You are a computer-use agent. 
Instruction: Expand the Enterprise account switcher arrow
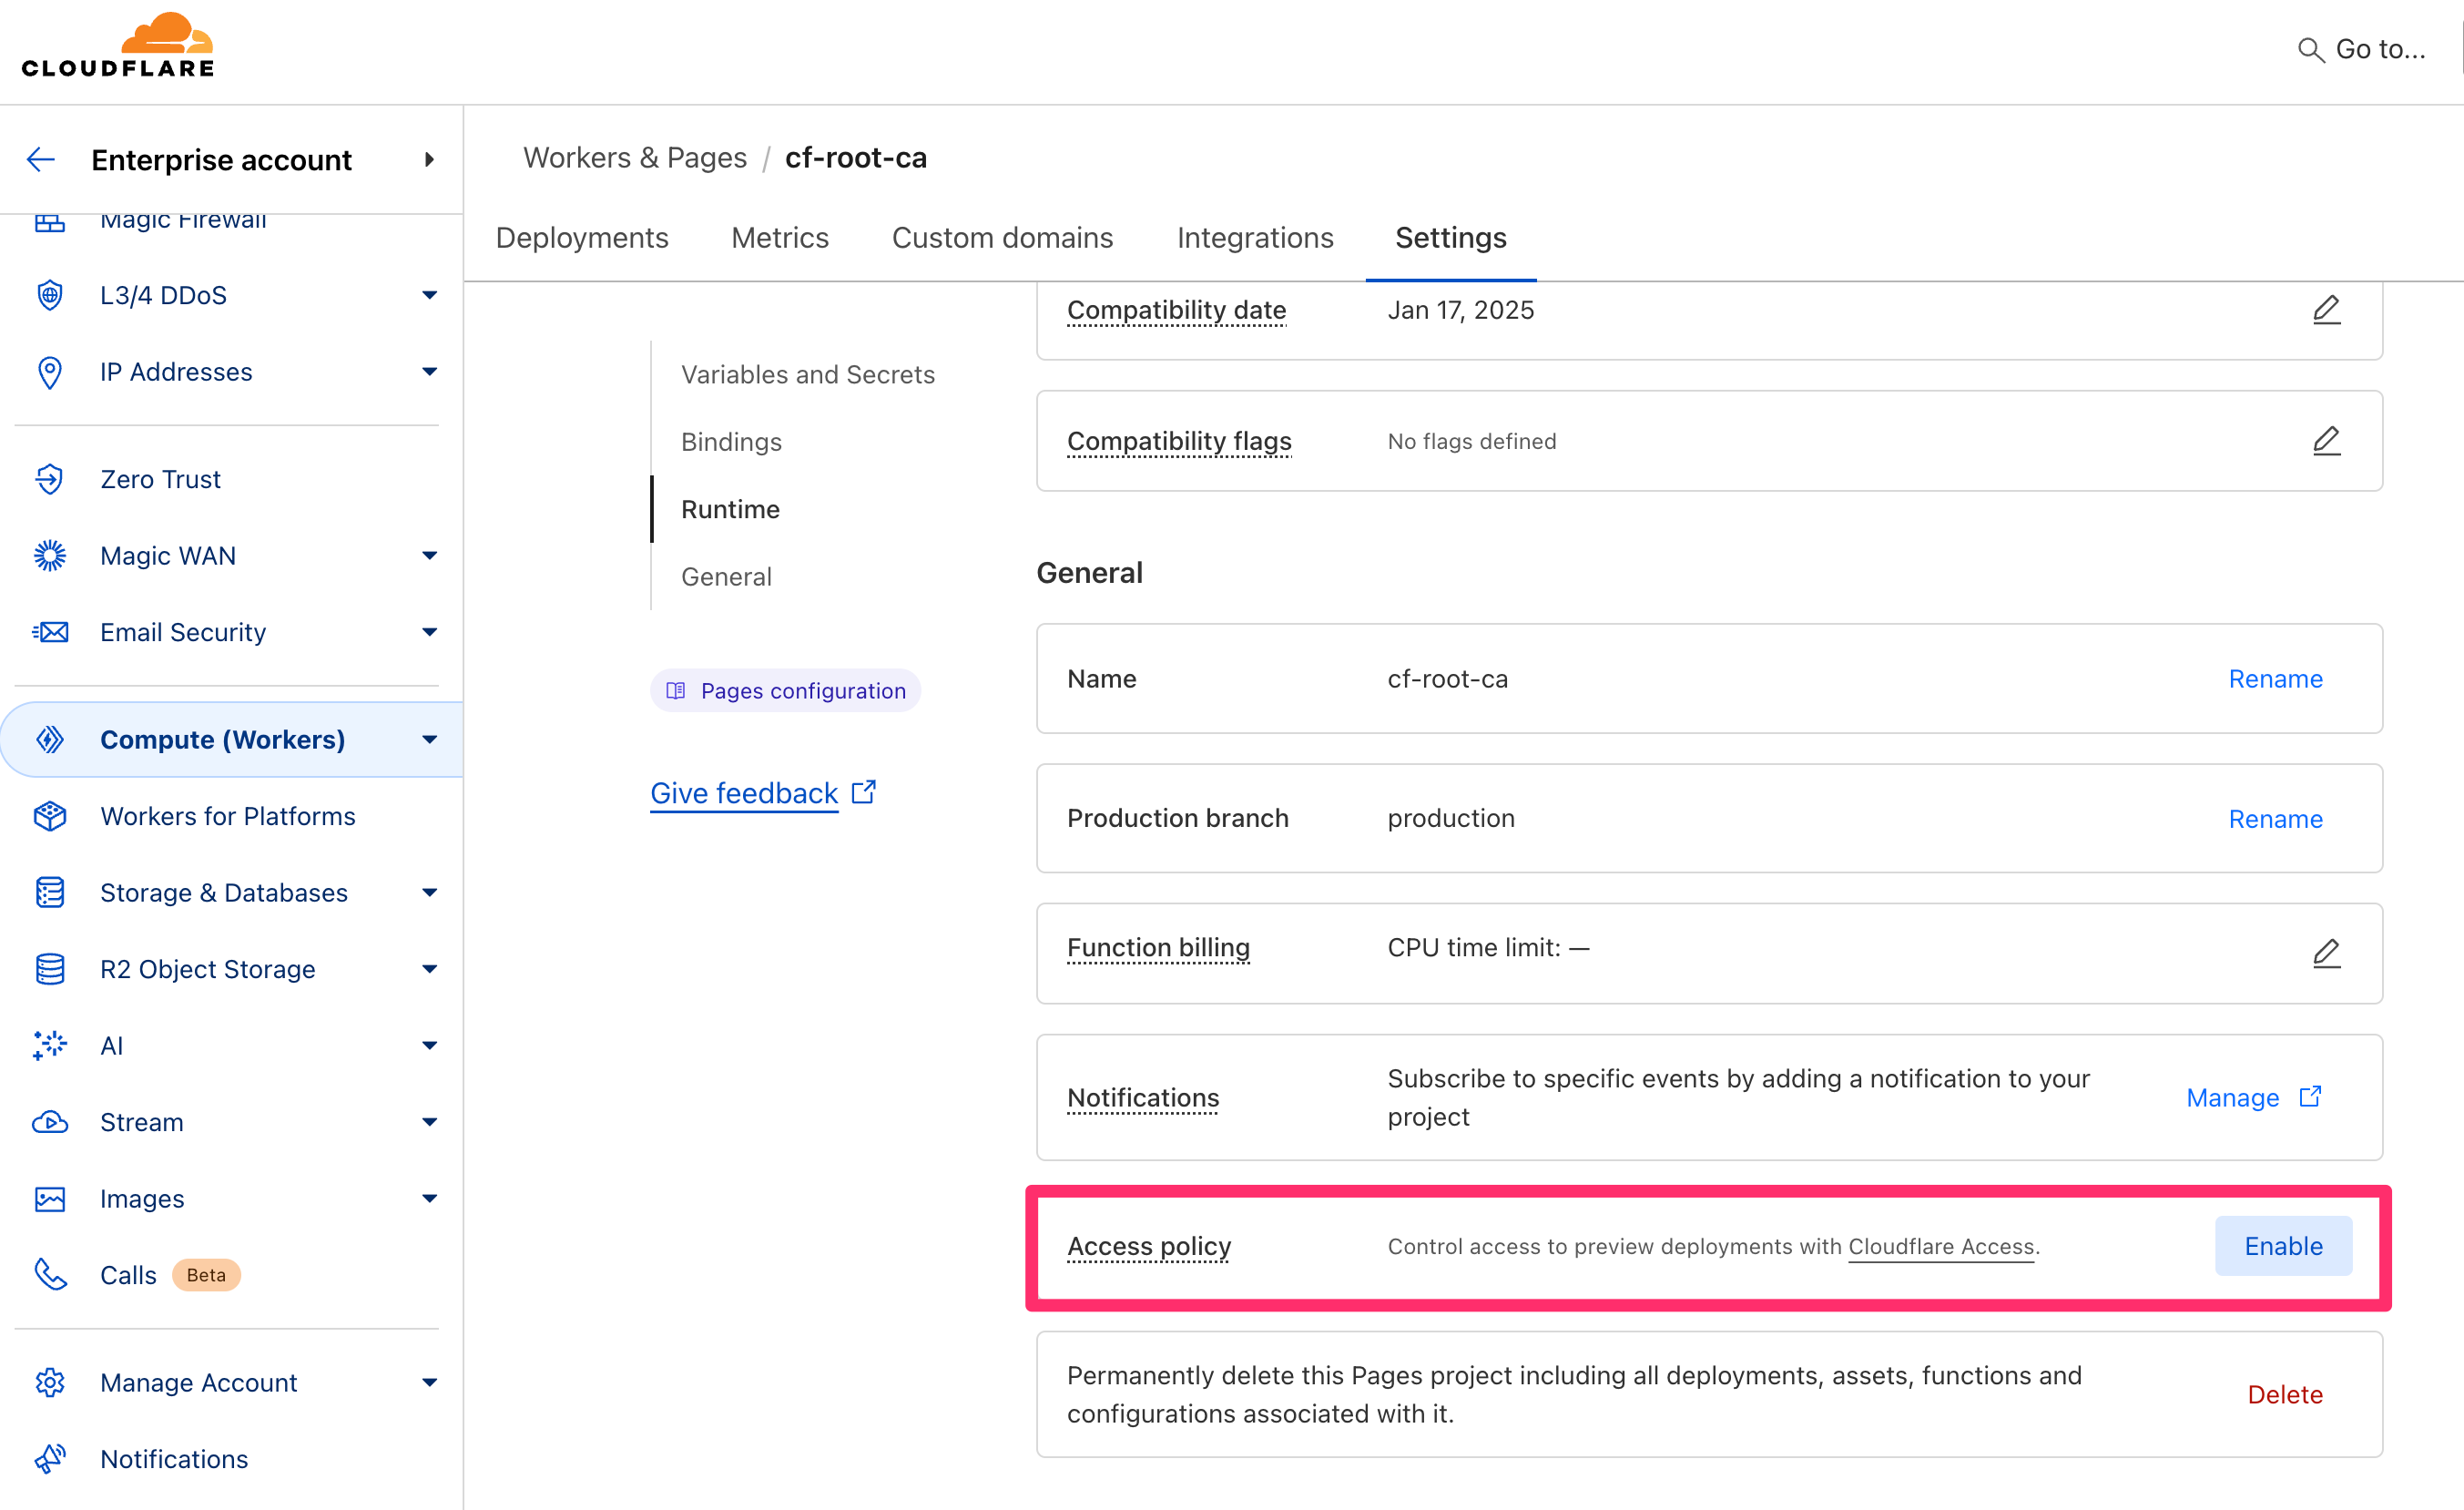point(429,160)
